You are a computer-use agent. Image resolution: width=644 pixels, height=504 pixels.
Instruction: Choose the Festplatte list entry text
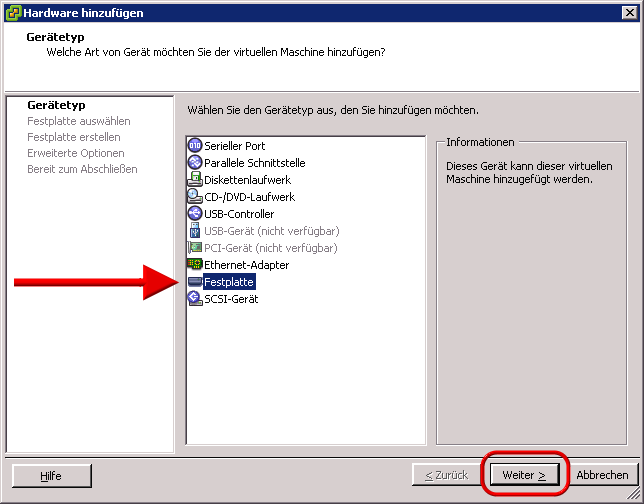pos(229,282)
